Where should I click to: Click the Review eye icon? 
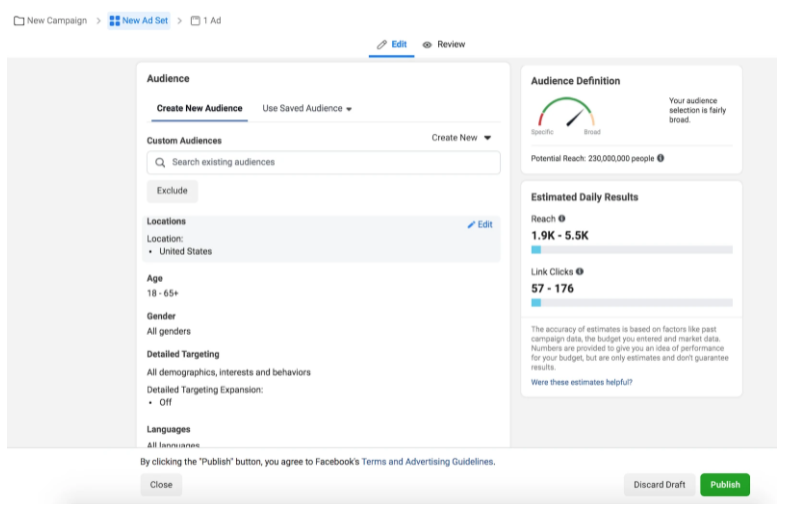coord(427,45)
